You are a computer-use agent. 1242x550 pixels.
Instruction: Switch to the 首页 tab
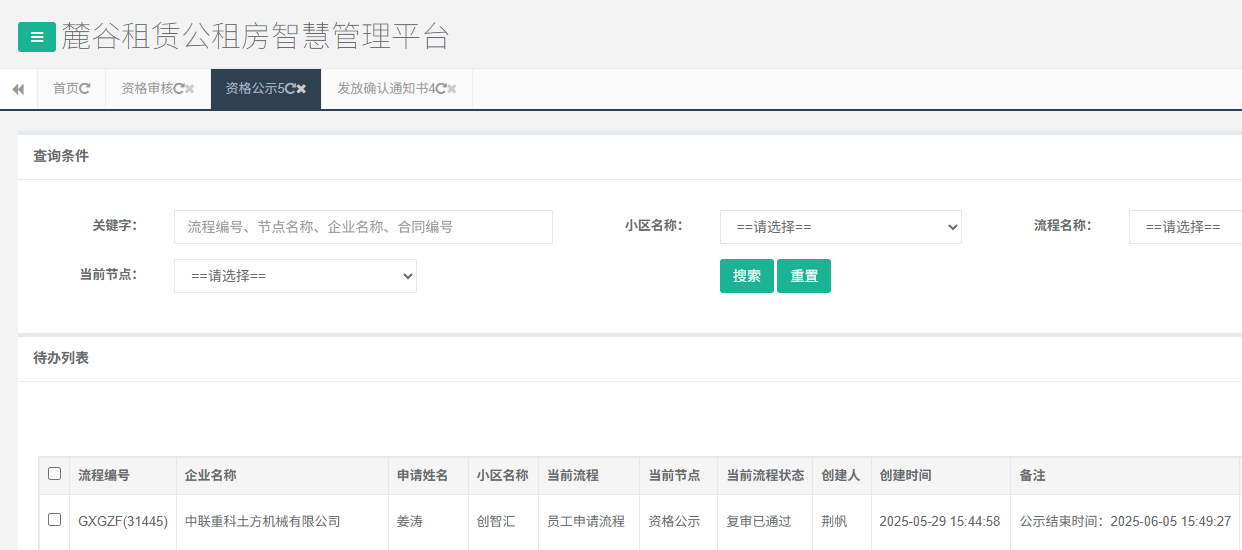click(x=65, y=89)
